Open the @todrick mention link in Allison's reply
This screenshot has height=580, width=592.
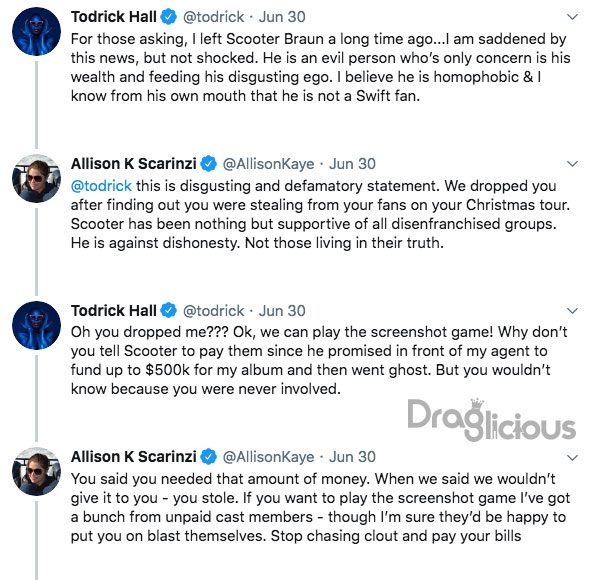(x=101, y=186)
